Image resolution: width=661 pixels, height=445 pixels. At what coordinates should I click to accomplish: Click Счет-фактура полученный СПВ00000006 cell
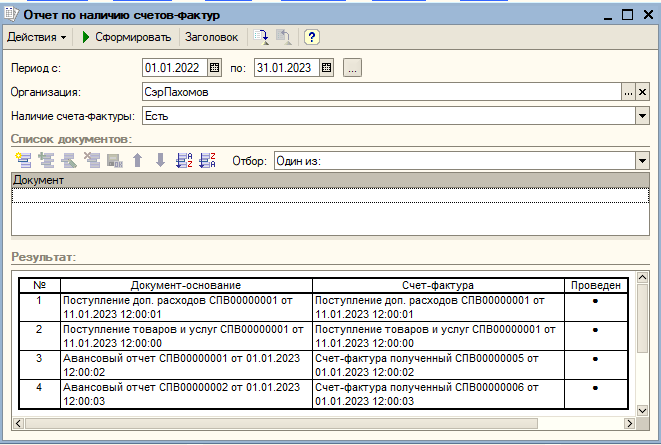(x=438, y=394)
